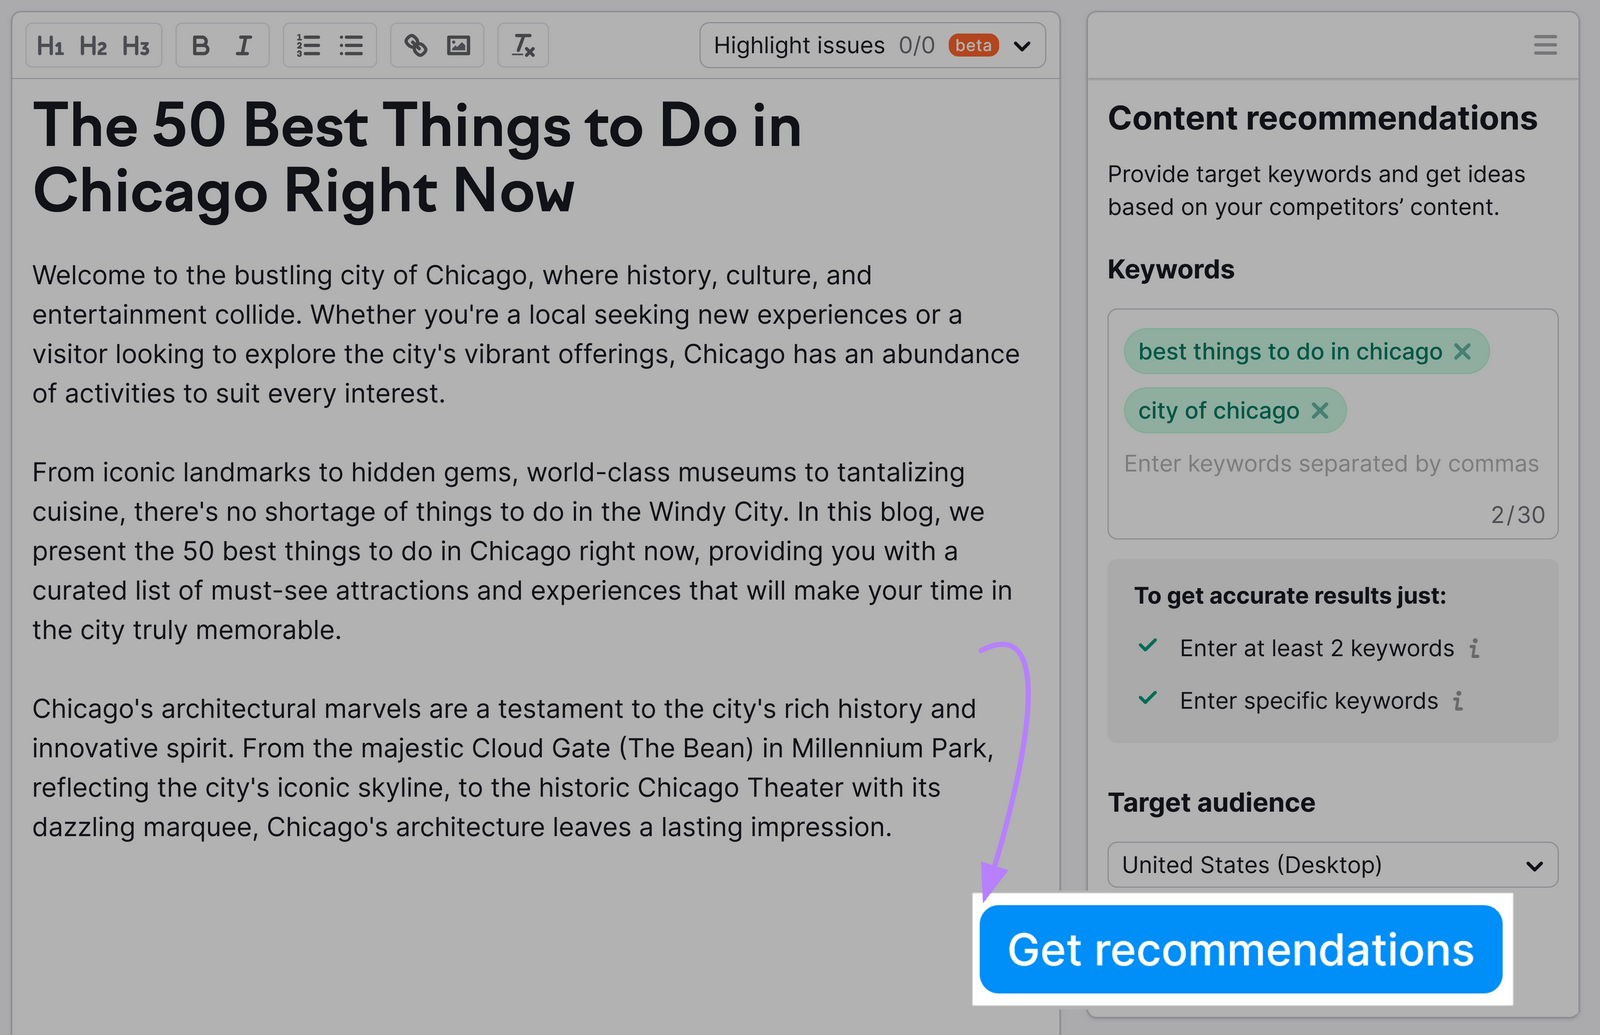Apply bold formatting
The image size is (1600, 1035).
coord(199,45)
